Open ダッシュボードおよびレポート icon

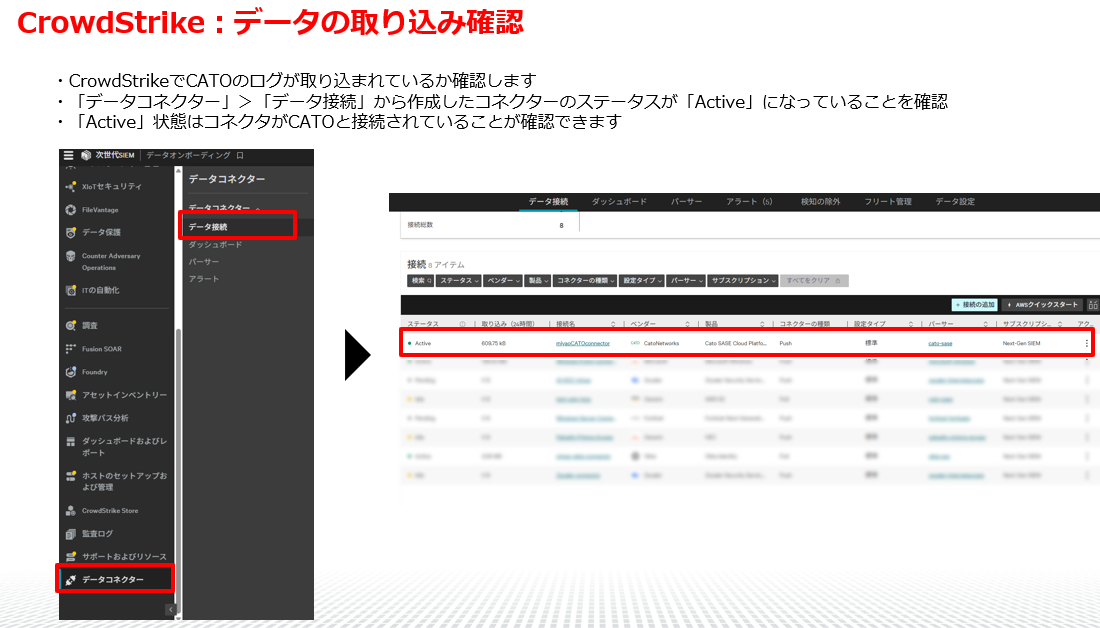click(x=70, y=441)
